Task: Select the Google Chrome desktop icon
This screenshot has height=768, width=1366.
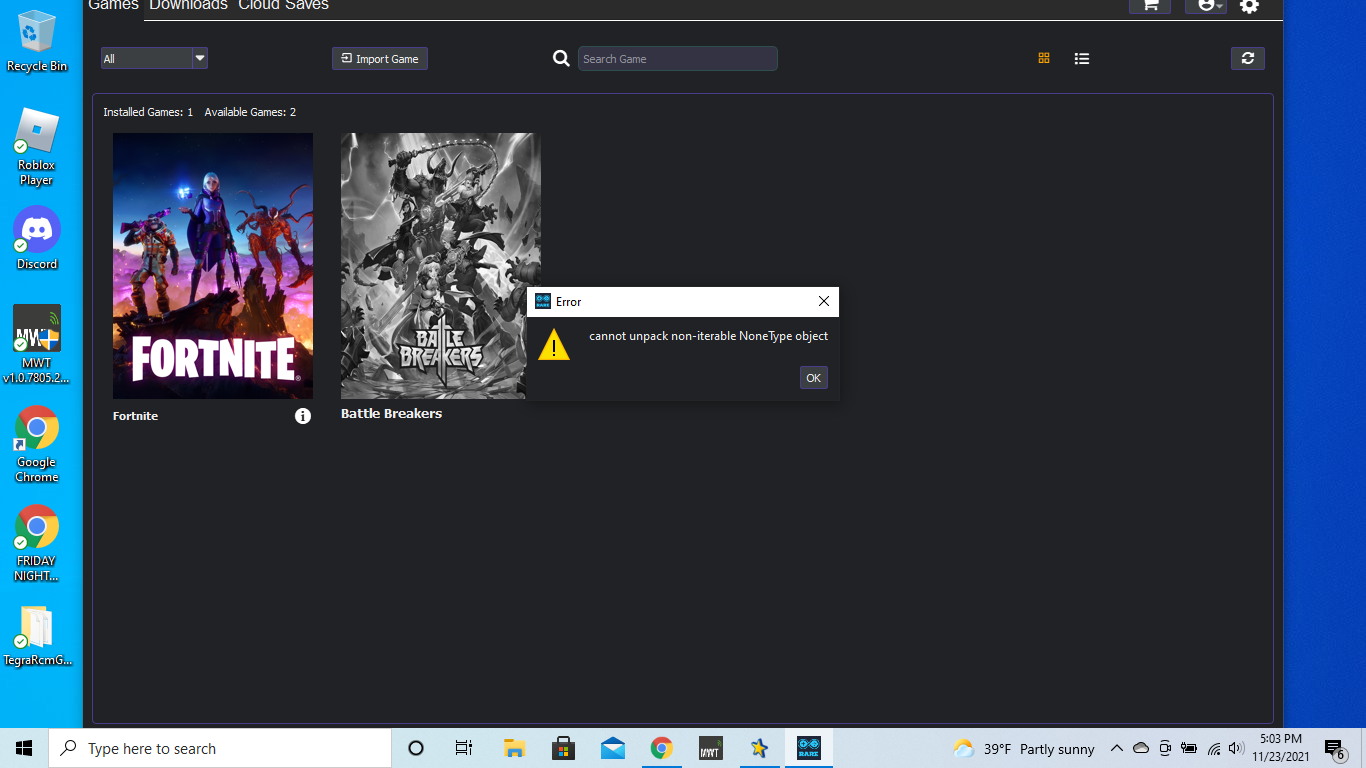Action: coord(37,445)
